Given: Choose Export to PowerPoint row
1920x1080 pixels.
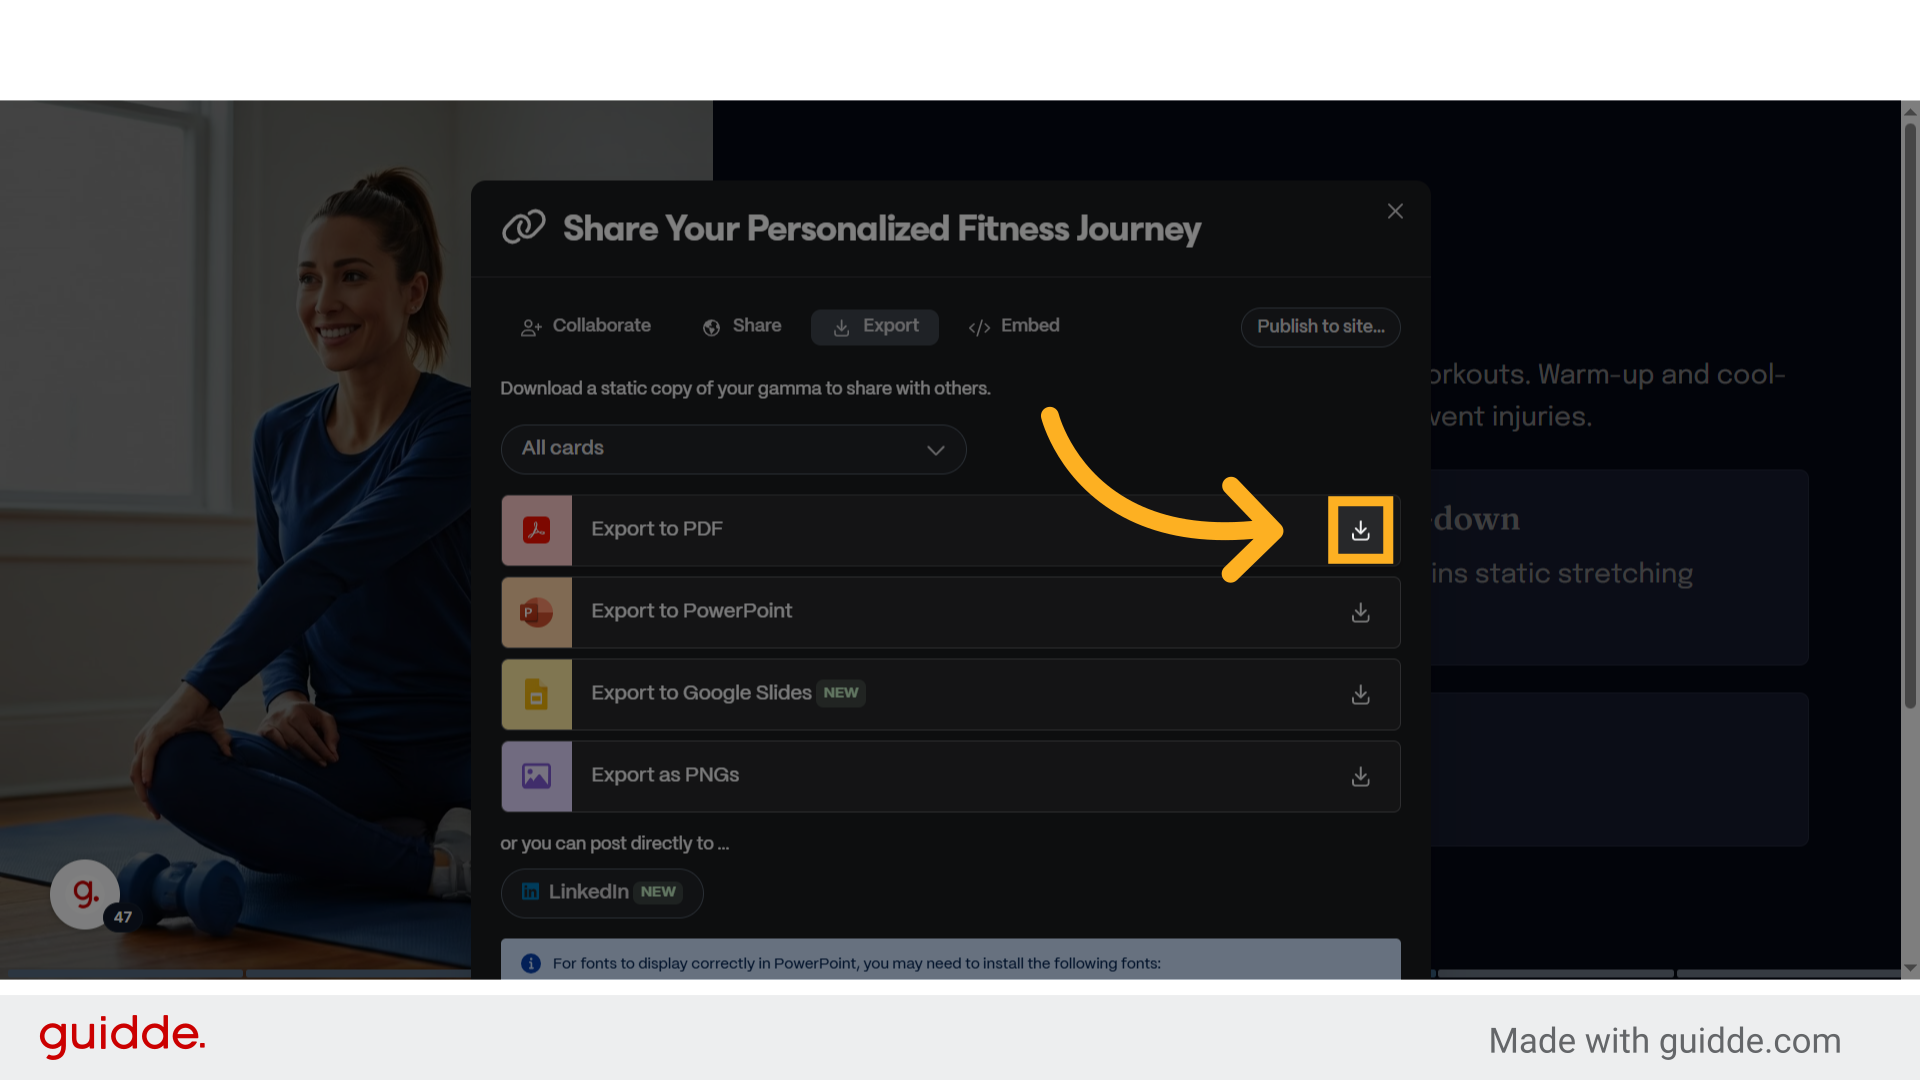Looking at the screenshot, I should (951, 612).
